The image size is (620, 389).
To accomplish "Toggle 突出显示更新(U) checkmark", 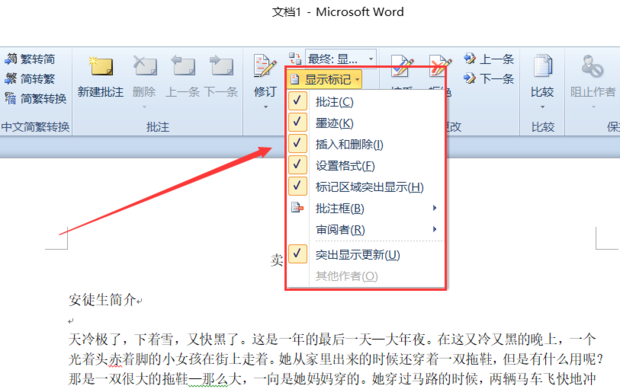I will click(x=297, y=254).
